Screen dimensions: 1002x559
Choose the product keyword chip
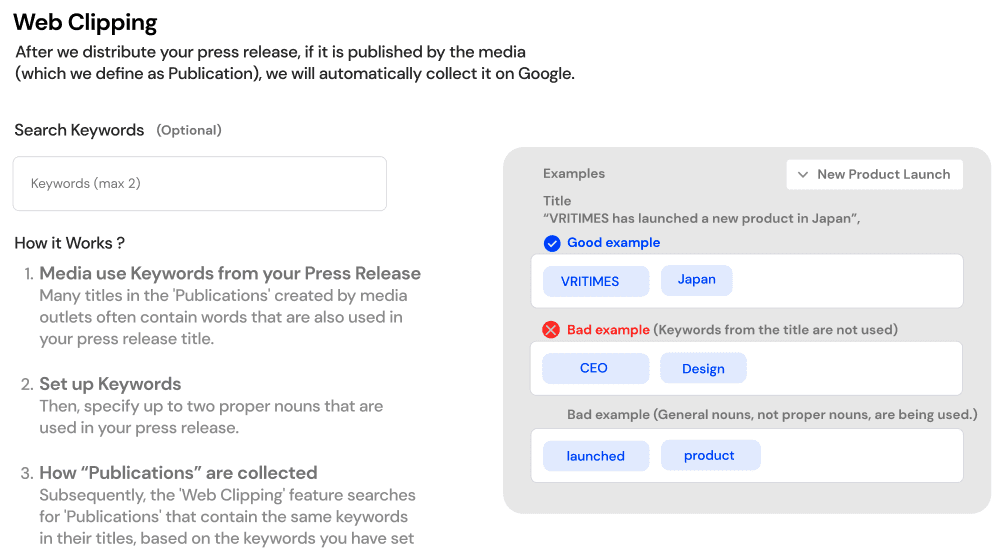tap(710, 455)
